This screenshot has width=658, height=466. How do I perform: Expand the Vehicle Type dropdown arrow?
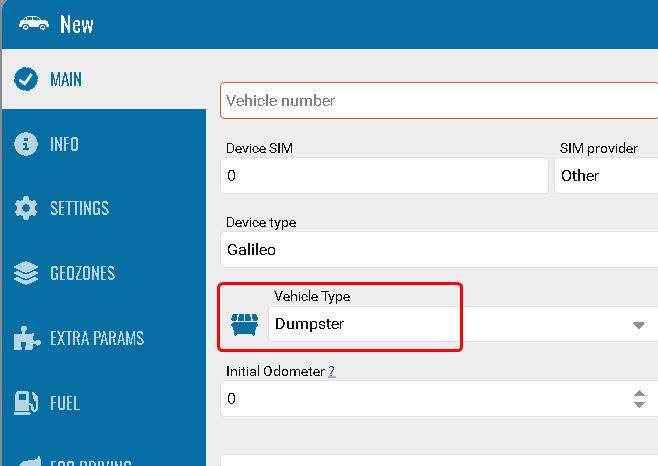638,325
